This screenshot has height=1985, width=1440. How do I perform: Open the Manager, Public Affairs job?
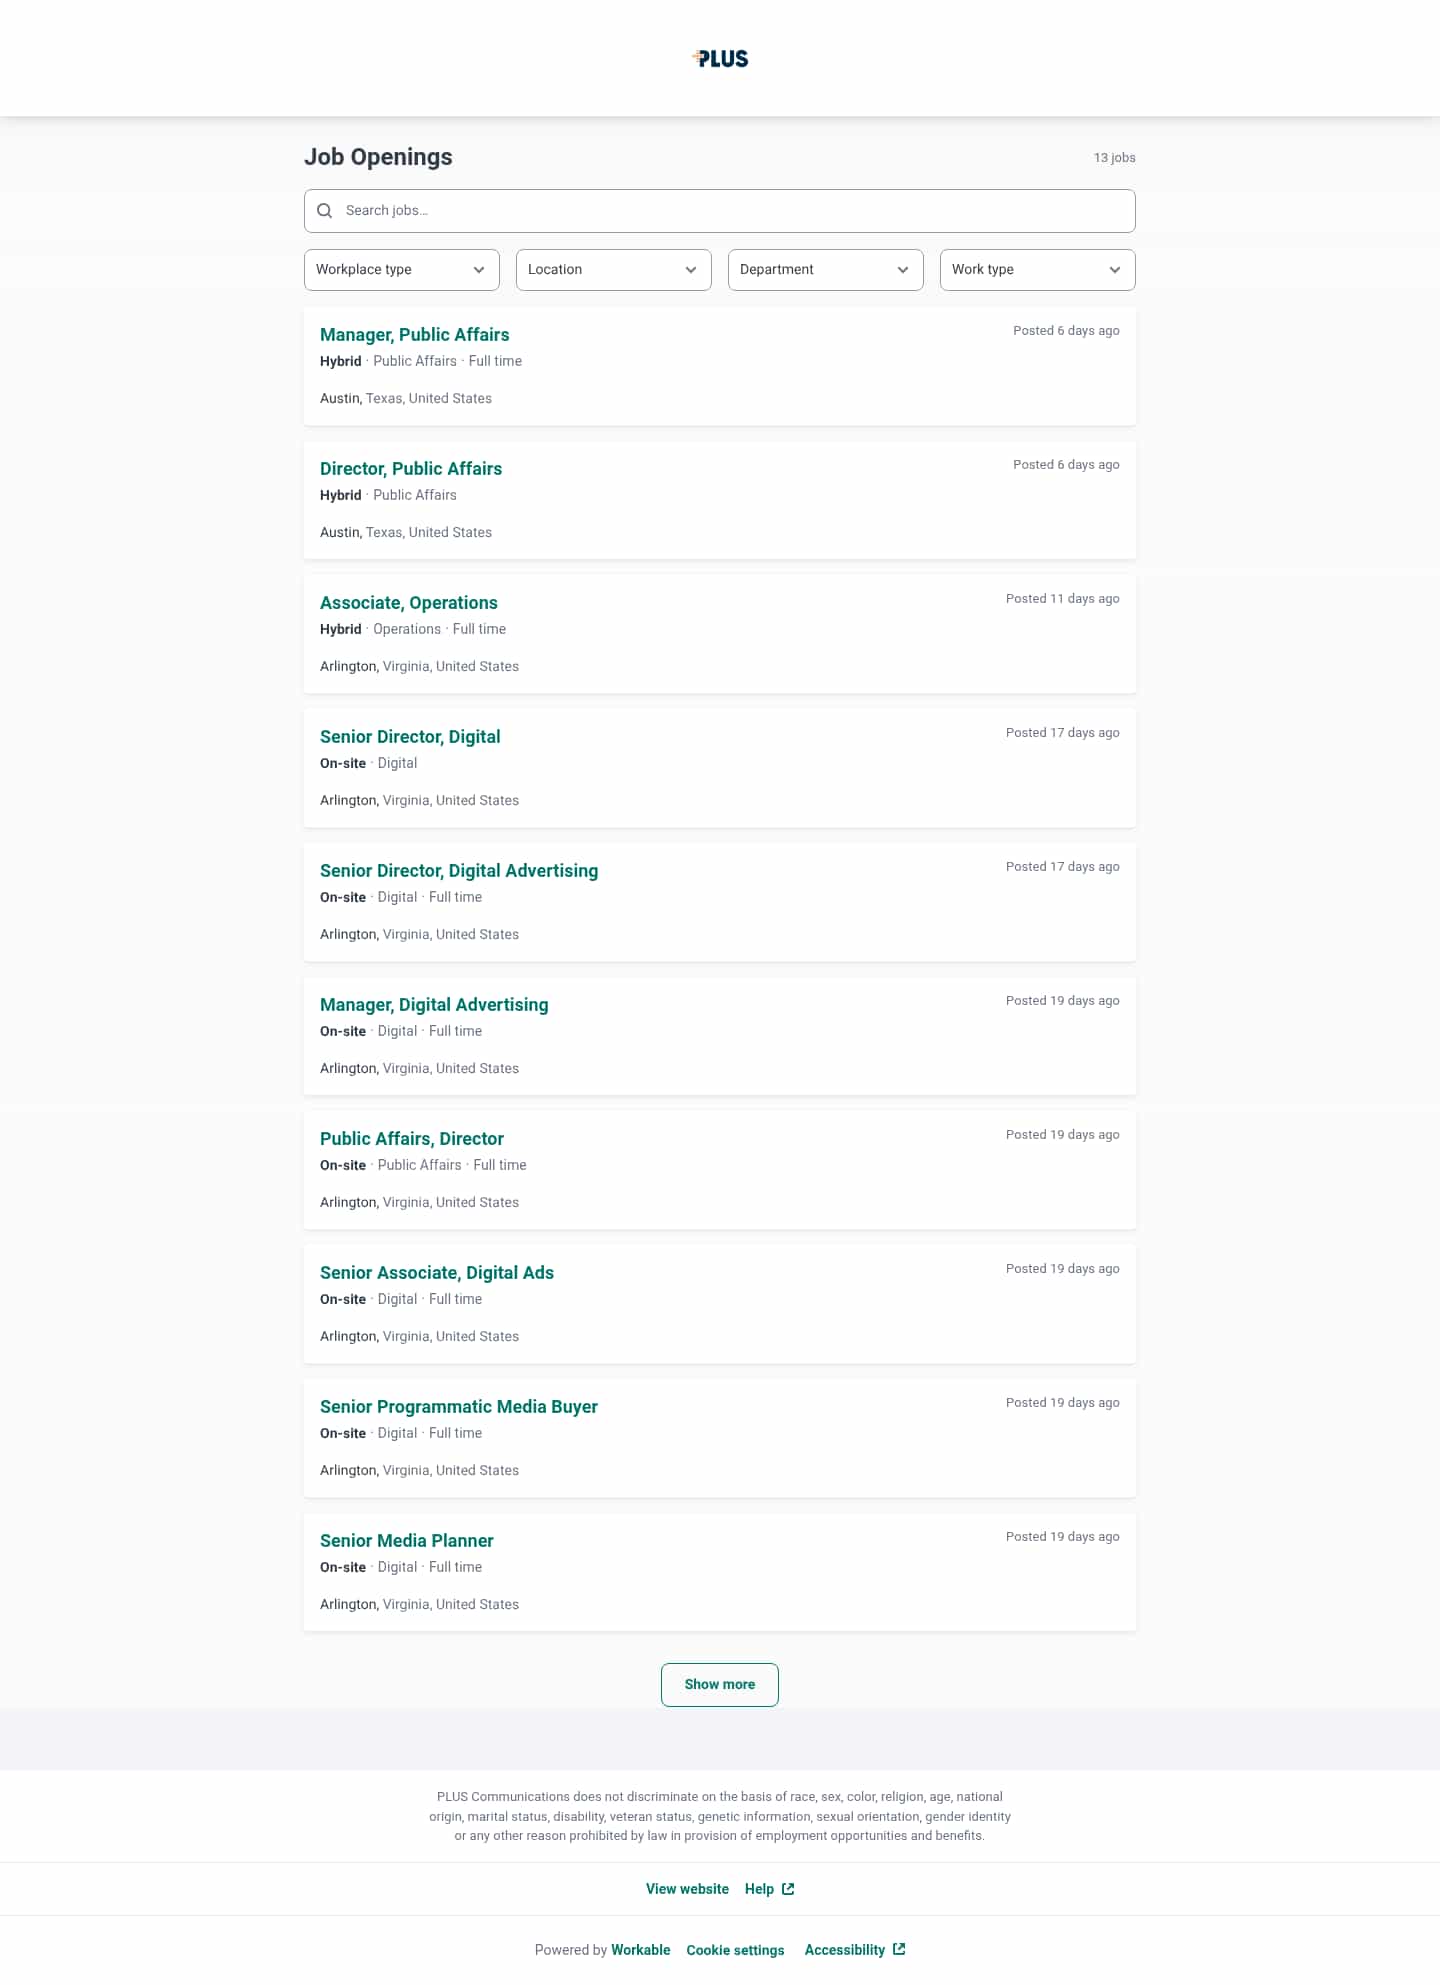(414, 335)
